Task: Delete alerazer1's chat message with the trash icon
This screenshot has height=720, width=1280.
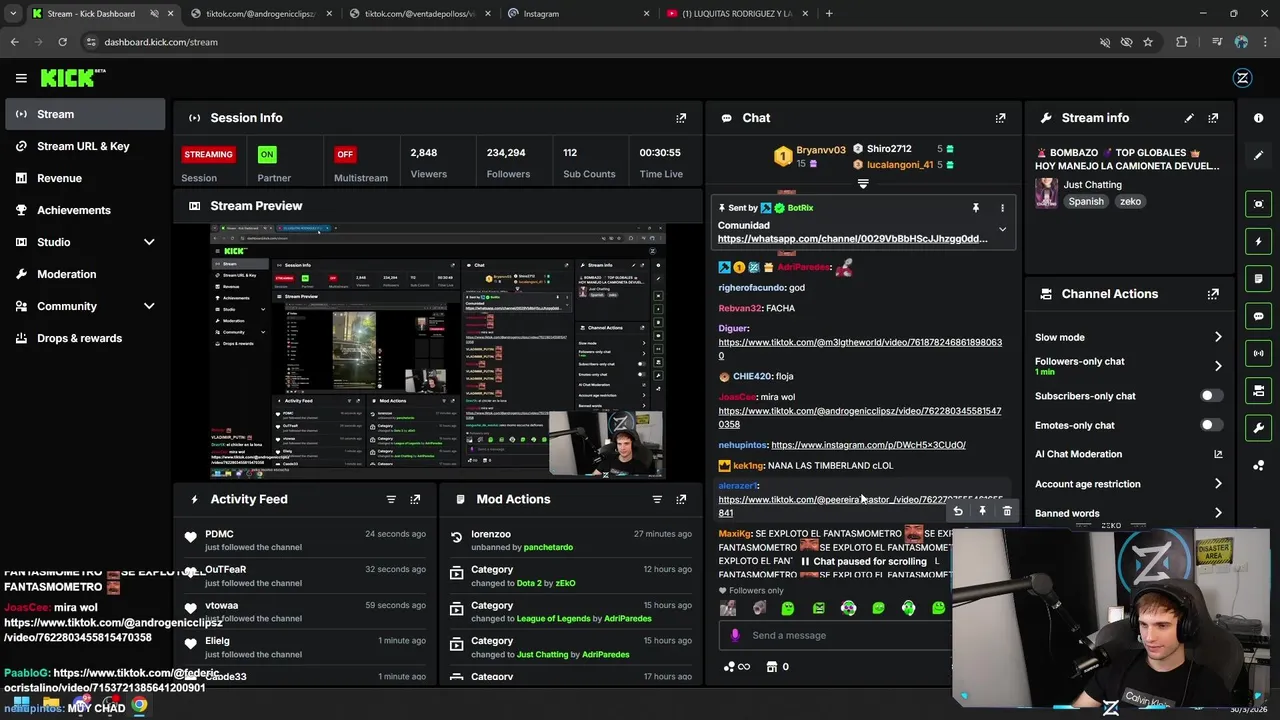Action: [1007, 511]
